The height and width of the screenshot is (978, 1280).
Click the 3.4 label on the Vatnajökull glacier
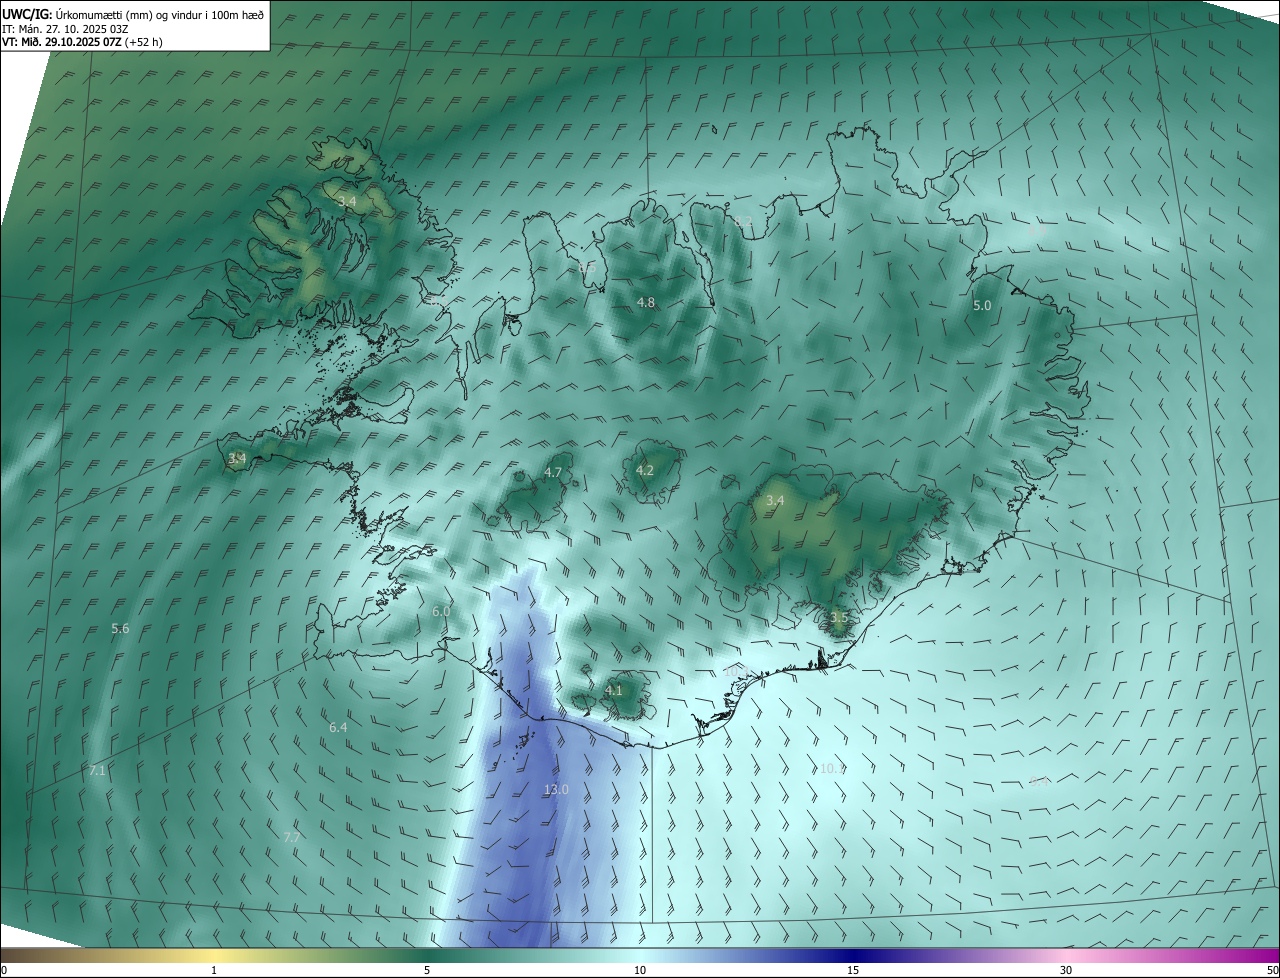coord(775,500)
